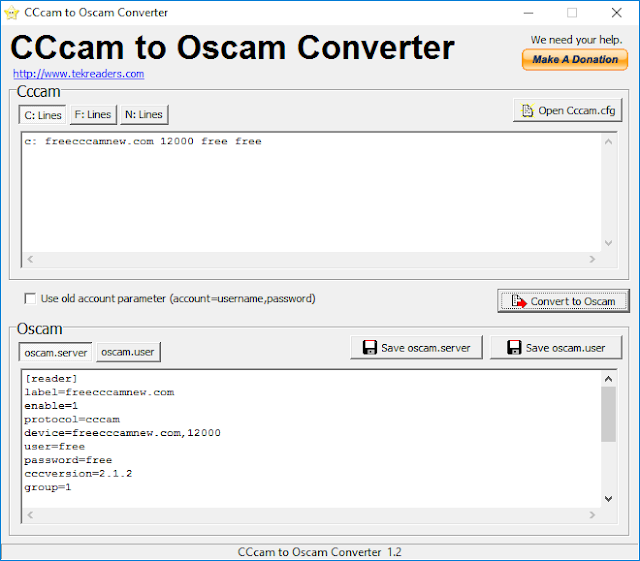Screen dimensions: 640x561
Task: Click Cccam area scroll up arrow
Action: (x=608, y=142)
